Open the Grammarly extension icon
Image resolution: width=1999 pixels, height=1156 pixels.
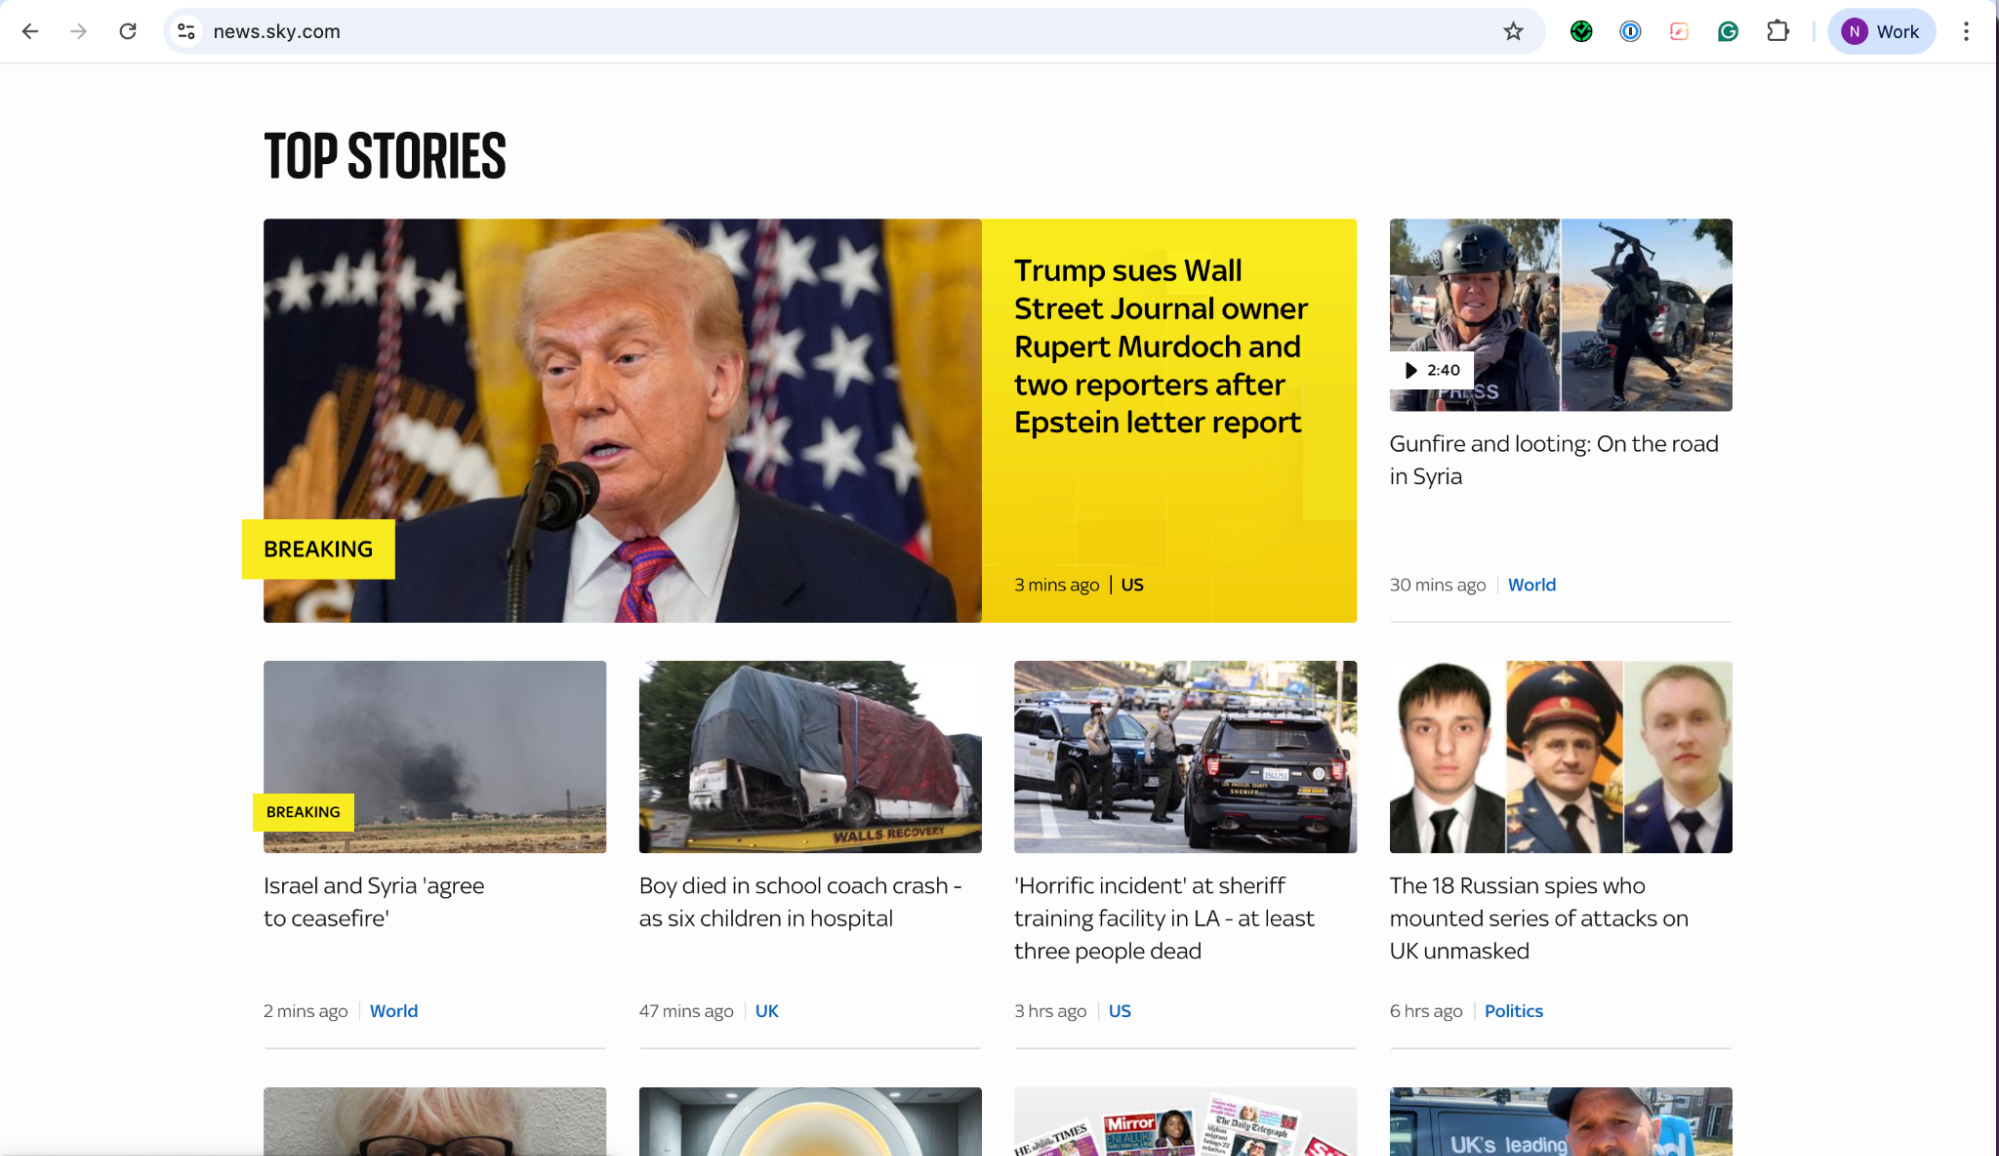click(1728, 31)
